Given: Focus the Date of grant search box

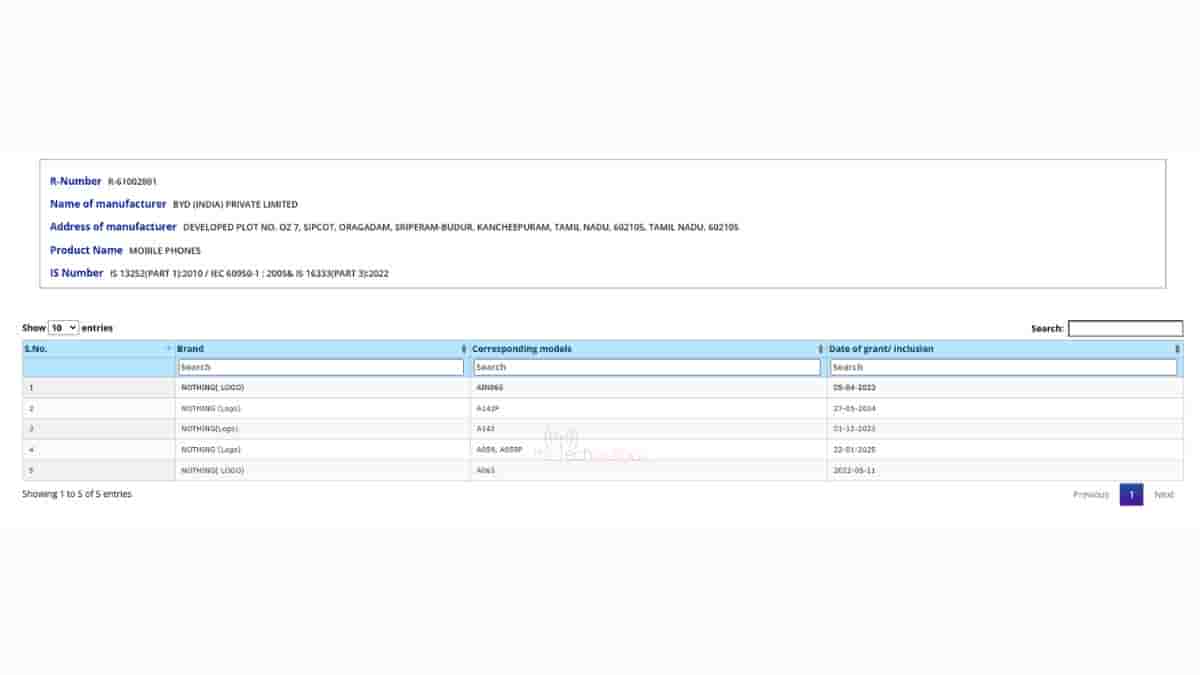Looking at the screenshot, I should pyautogui.click(x=1003, y=367).
